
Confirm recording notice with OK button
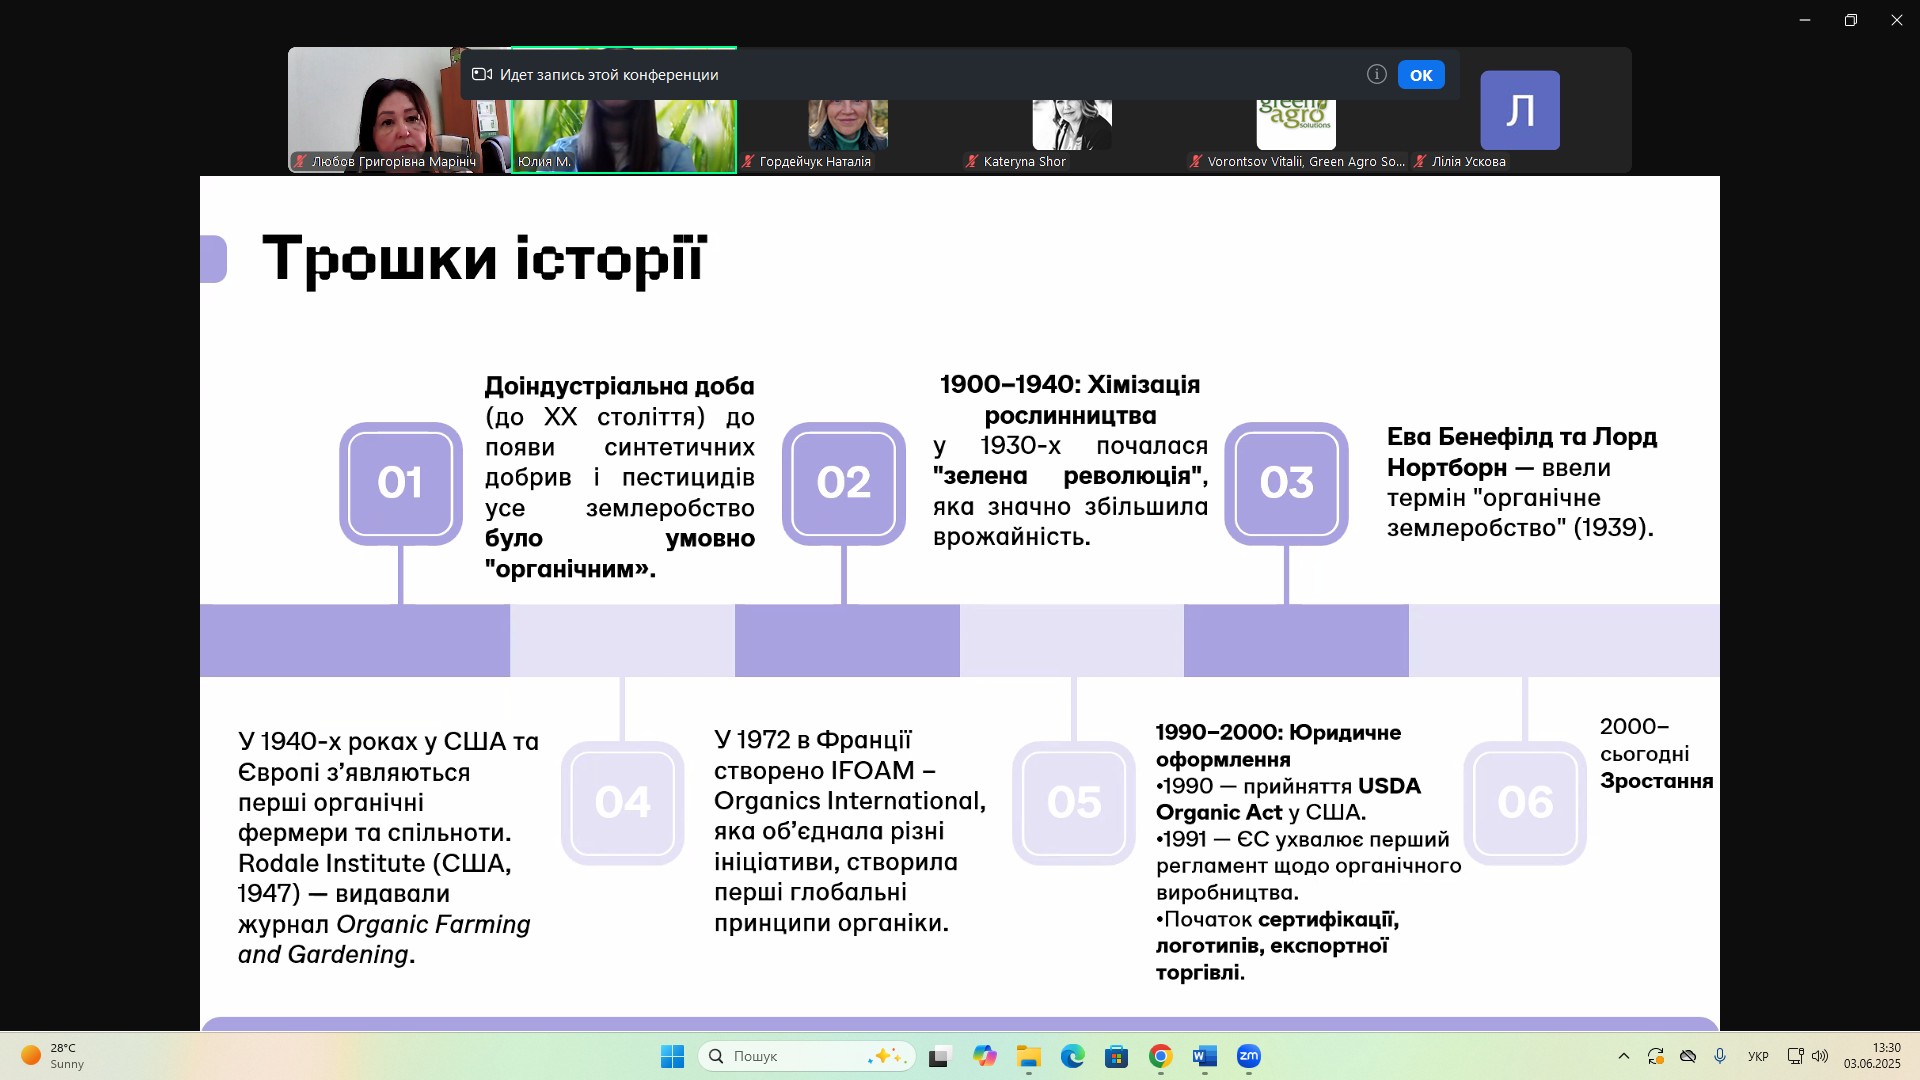pos(1421,75)
